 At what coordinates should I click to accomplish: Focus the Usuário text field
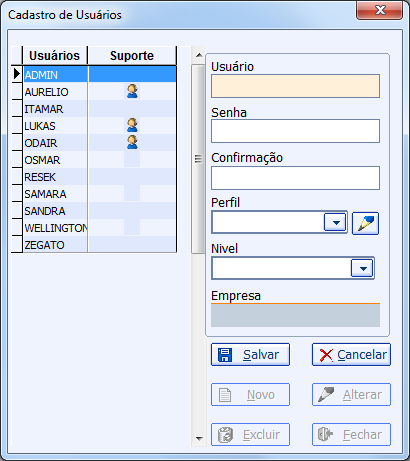click(x=295, y=86)
